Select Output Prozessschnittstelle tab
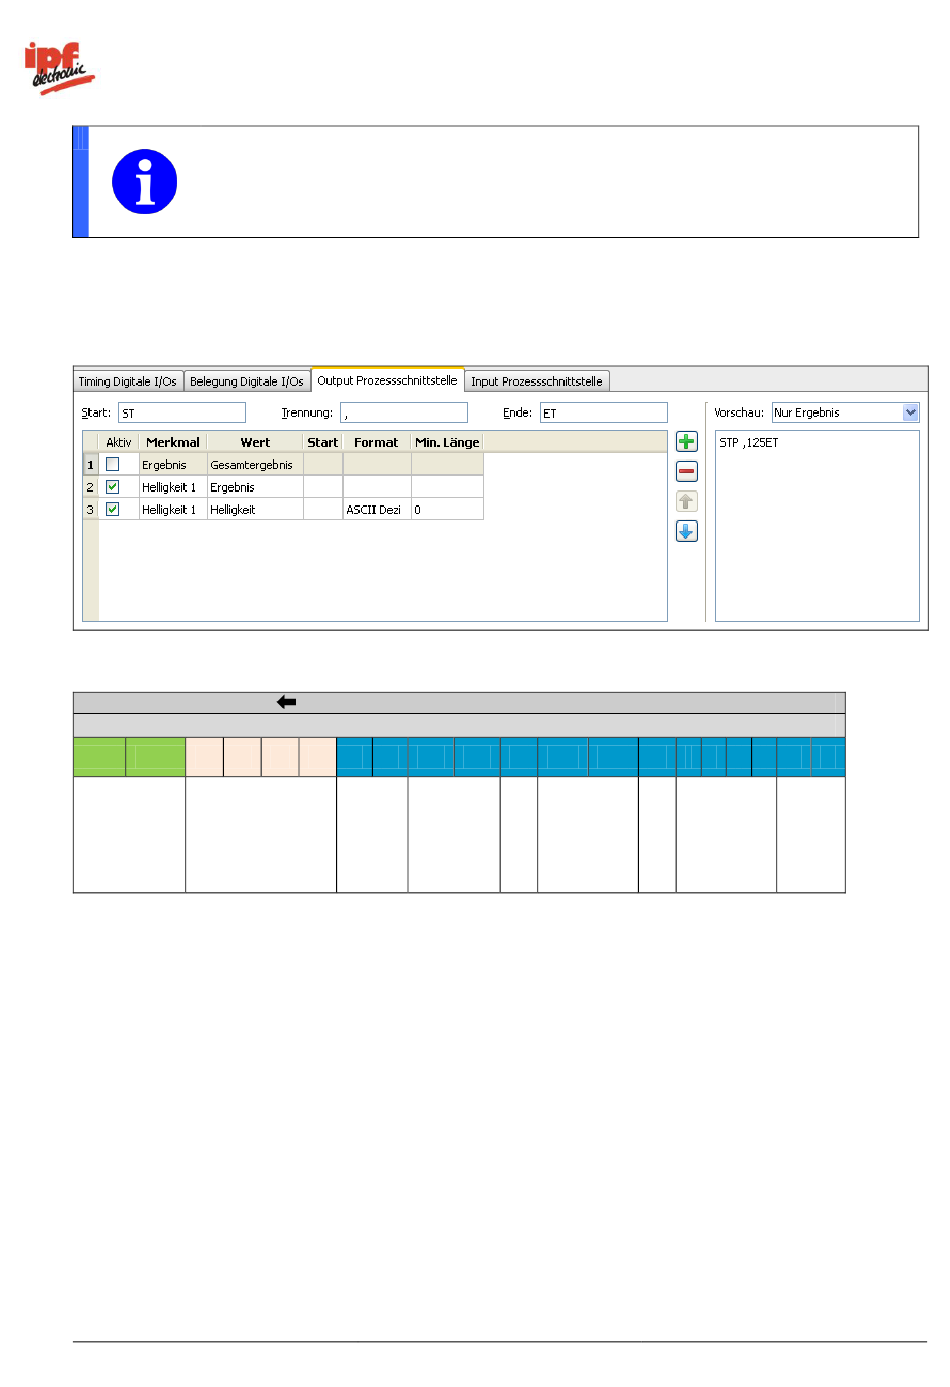Viewport: 950px width, 1387px height. click(387, 380)
